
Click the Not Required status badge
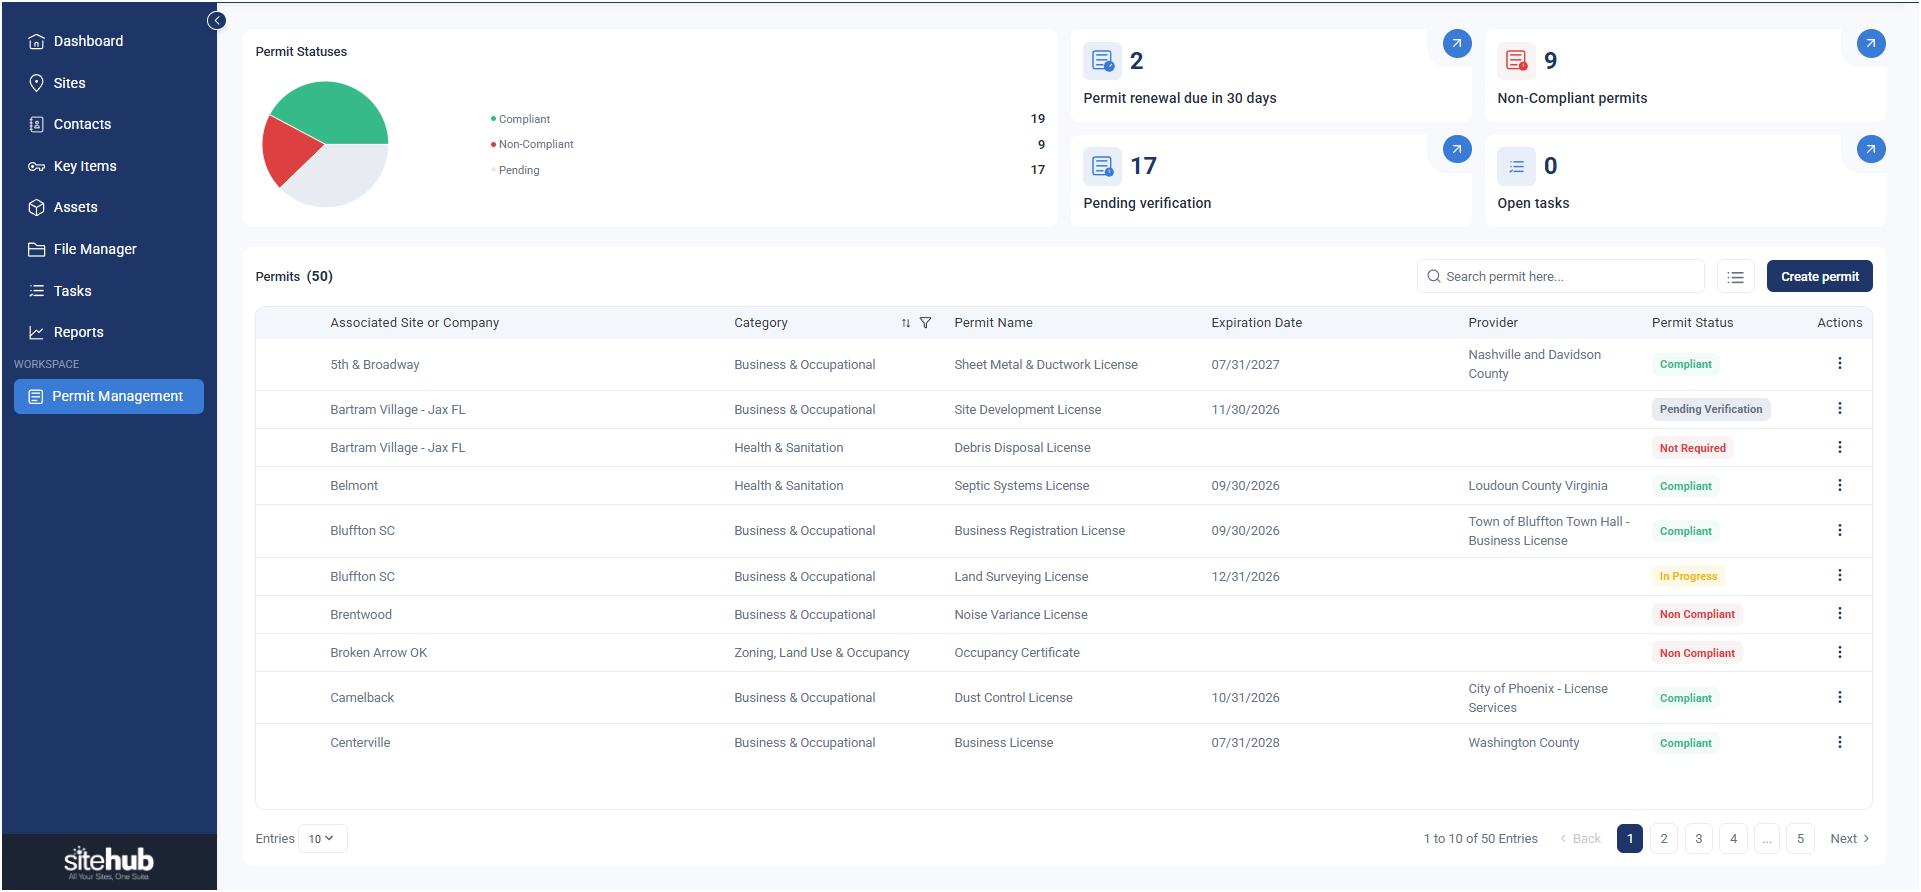[x=1692, y=448]
